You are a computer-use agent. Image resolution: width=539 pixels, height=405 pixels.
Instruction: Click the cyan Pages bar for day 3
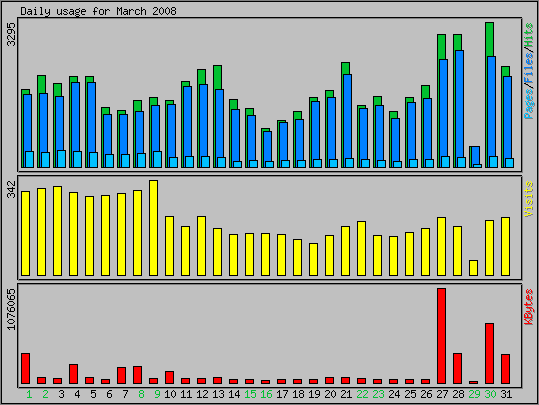[62, 159]
